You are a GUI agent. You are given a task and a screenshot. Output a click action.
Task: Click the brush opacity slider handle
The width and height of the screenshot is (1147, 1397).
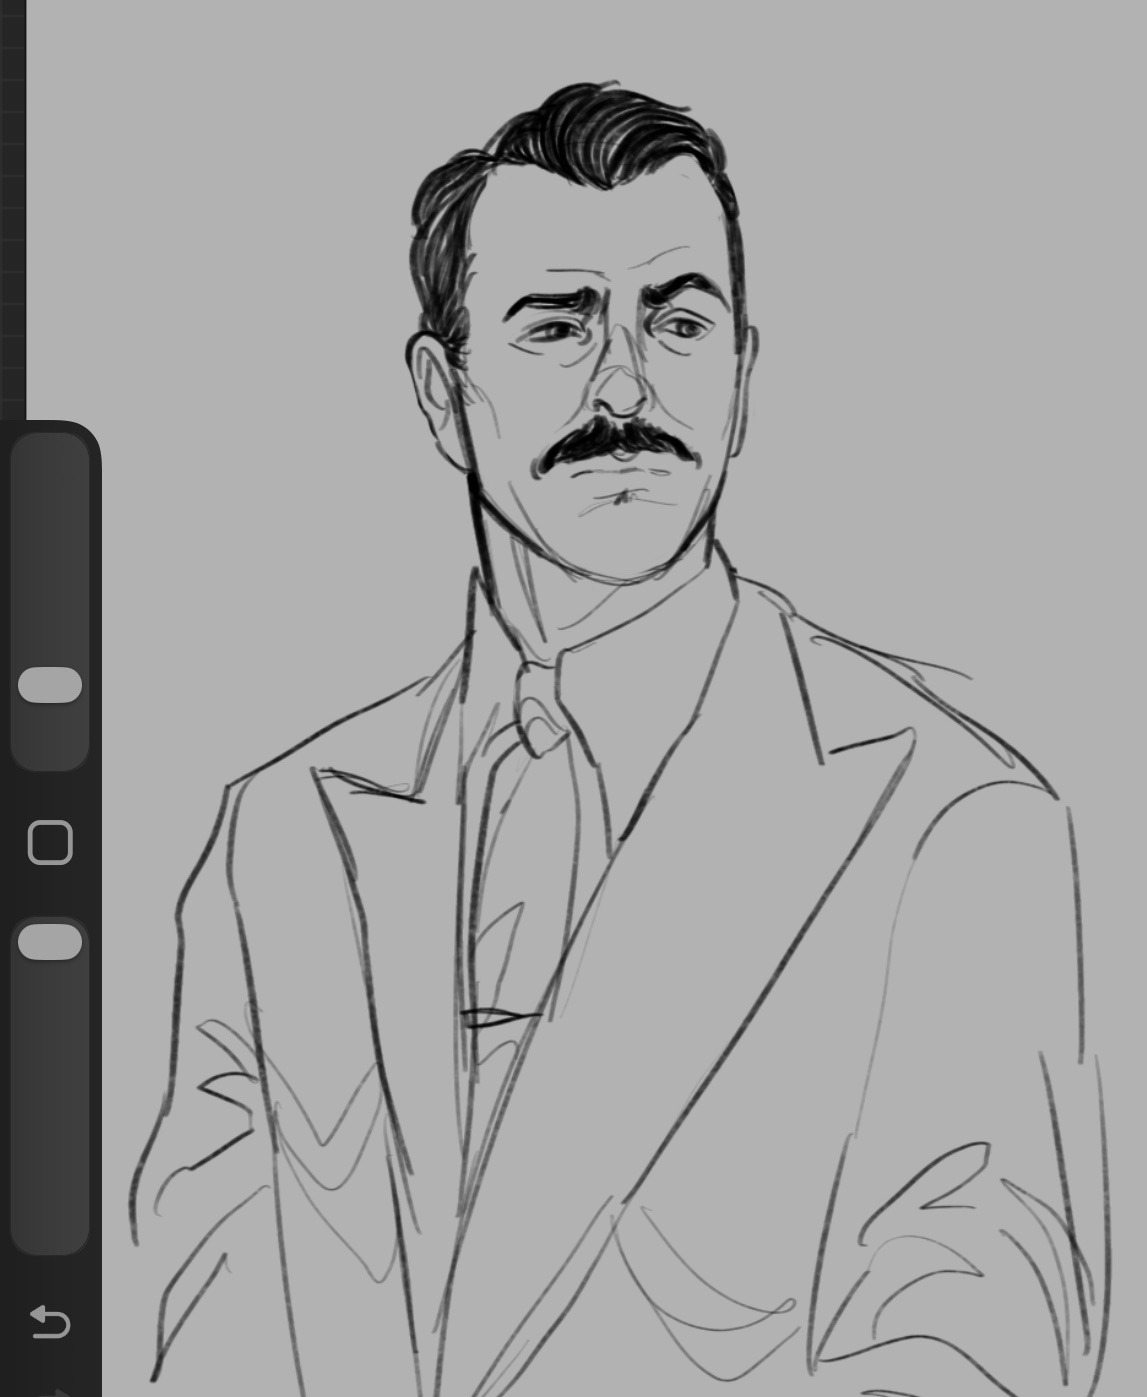pos(50,942)
